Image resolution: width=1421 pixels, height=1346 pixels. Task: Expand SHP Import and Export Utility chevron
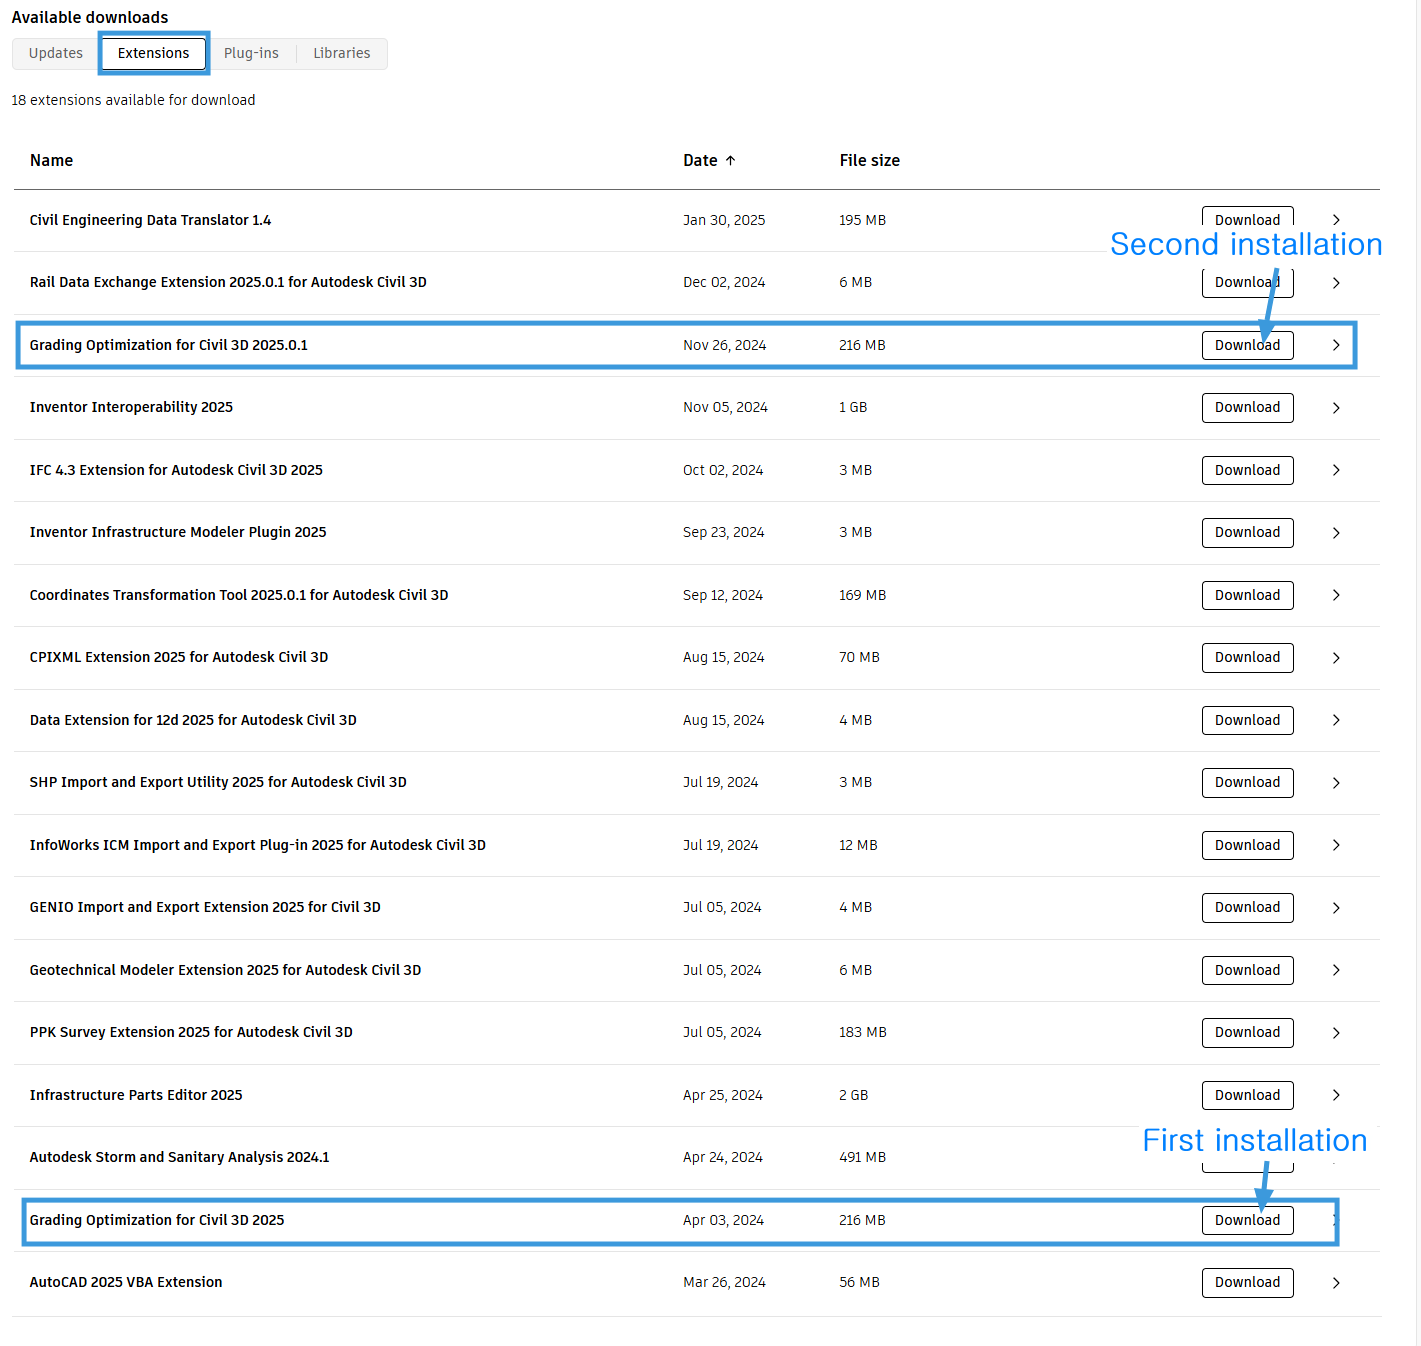coord(1336,783)
